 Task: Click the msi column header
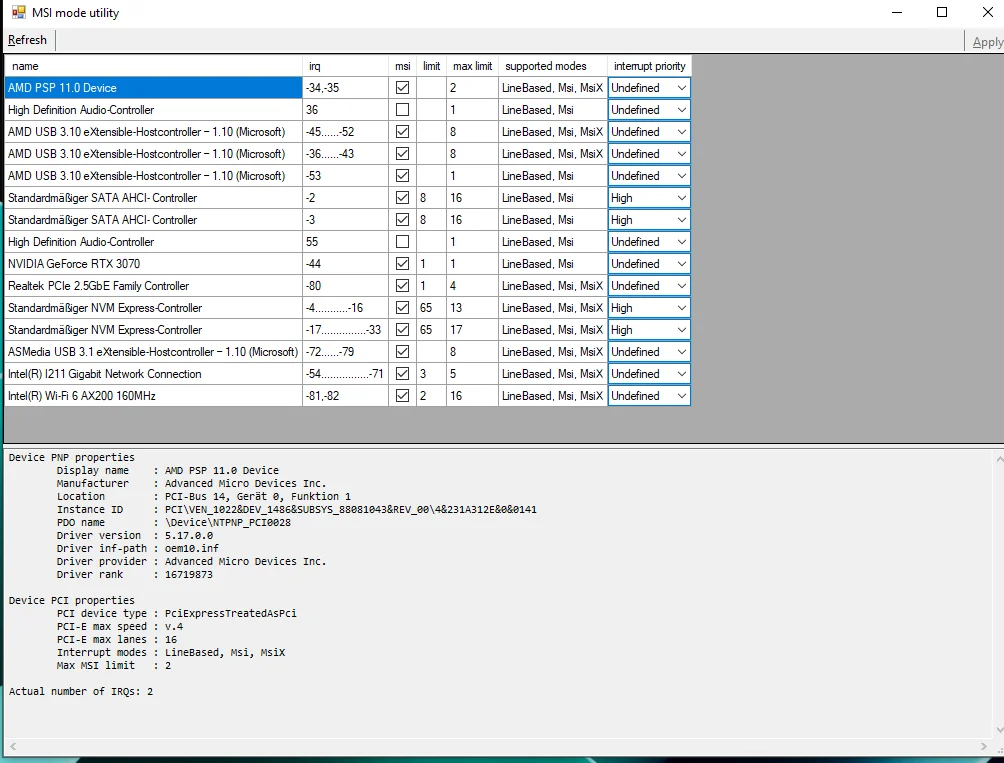[402, 66]
